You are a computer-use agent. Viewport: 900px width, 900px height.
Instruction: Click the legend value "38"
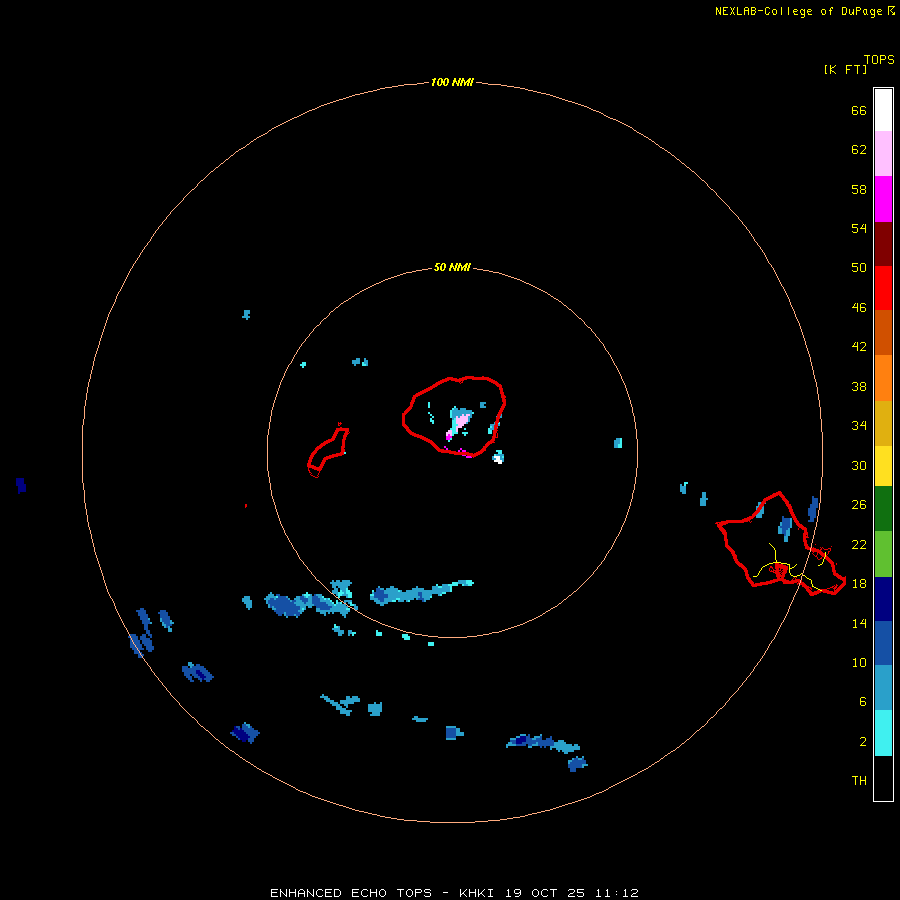coord(859,386)
